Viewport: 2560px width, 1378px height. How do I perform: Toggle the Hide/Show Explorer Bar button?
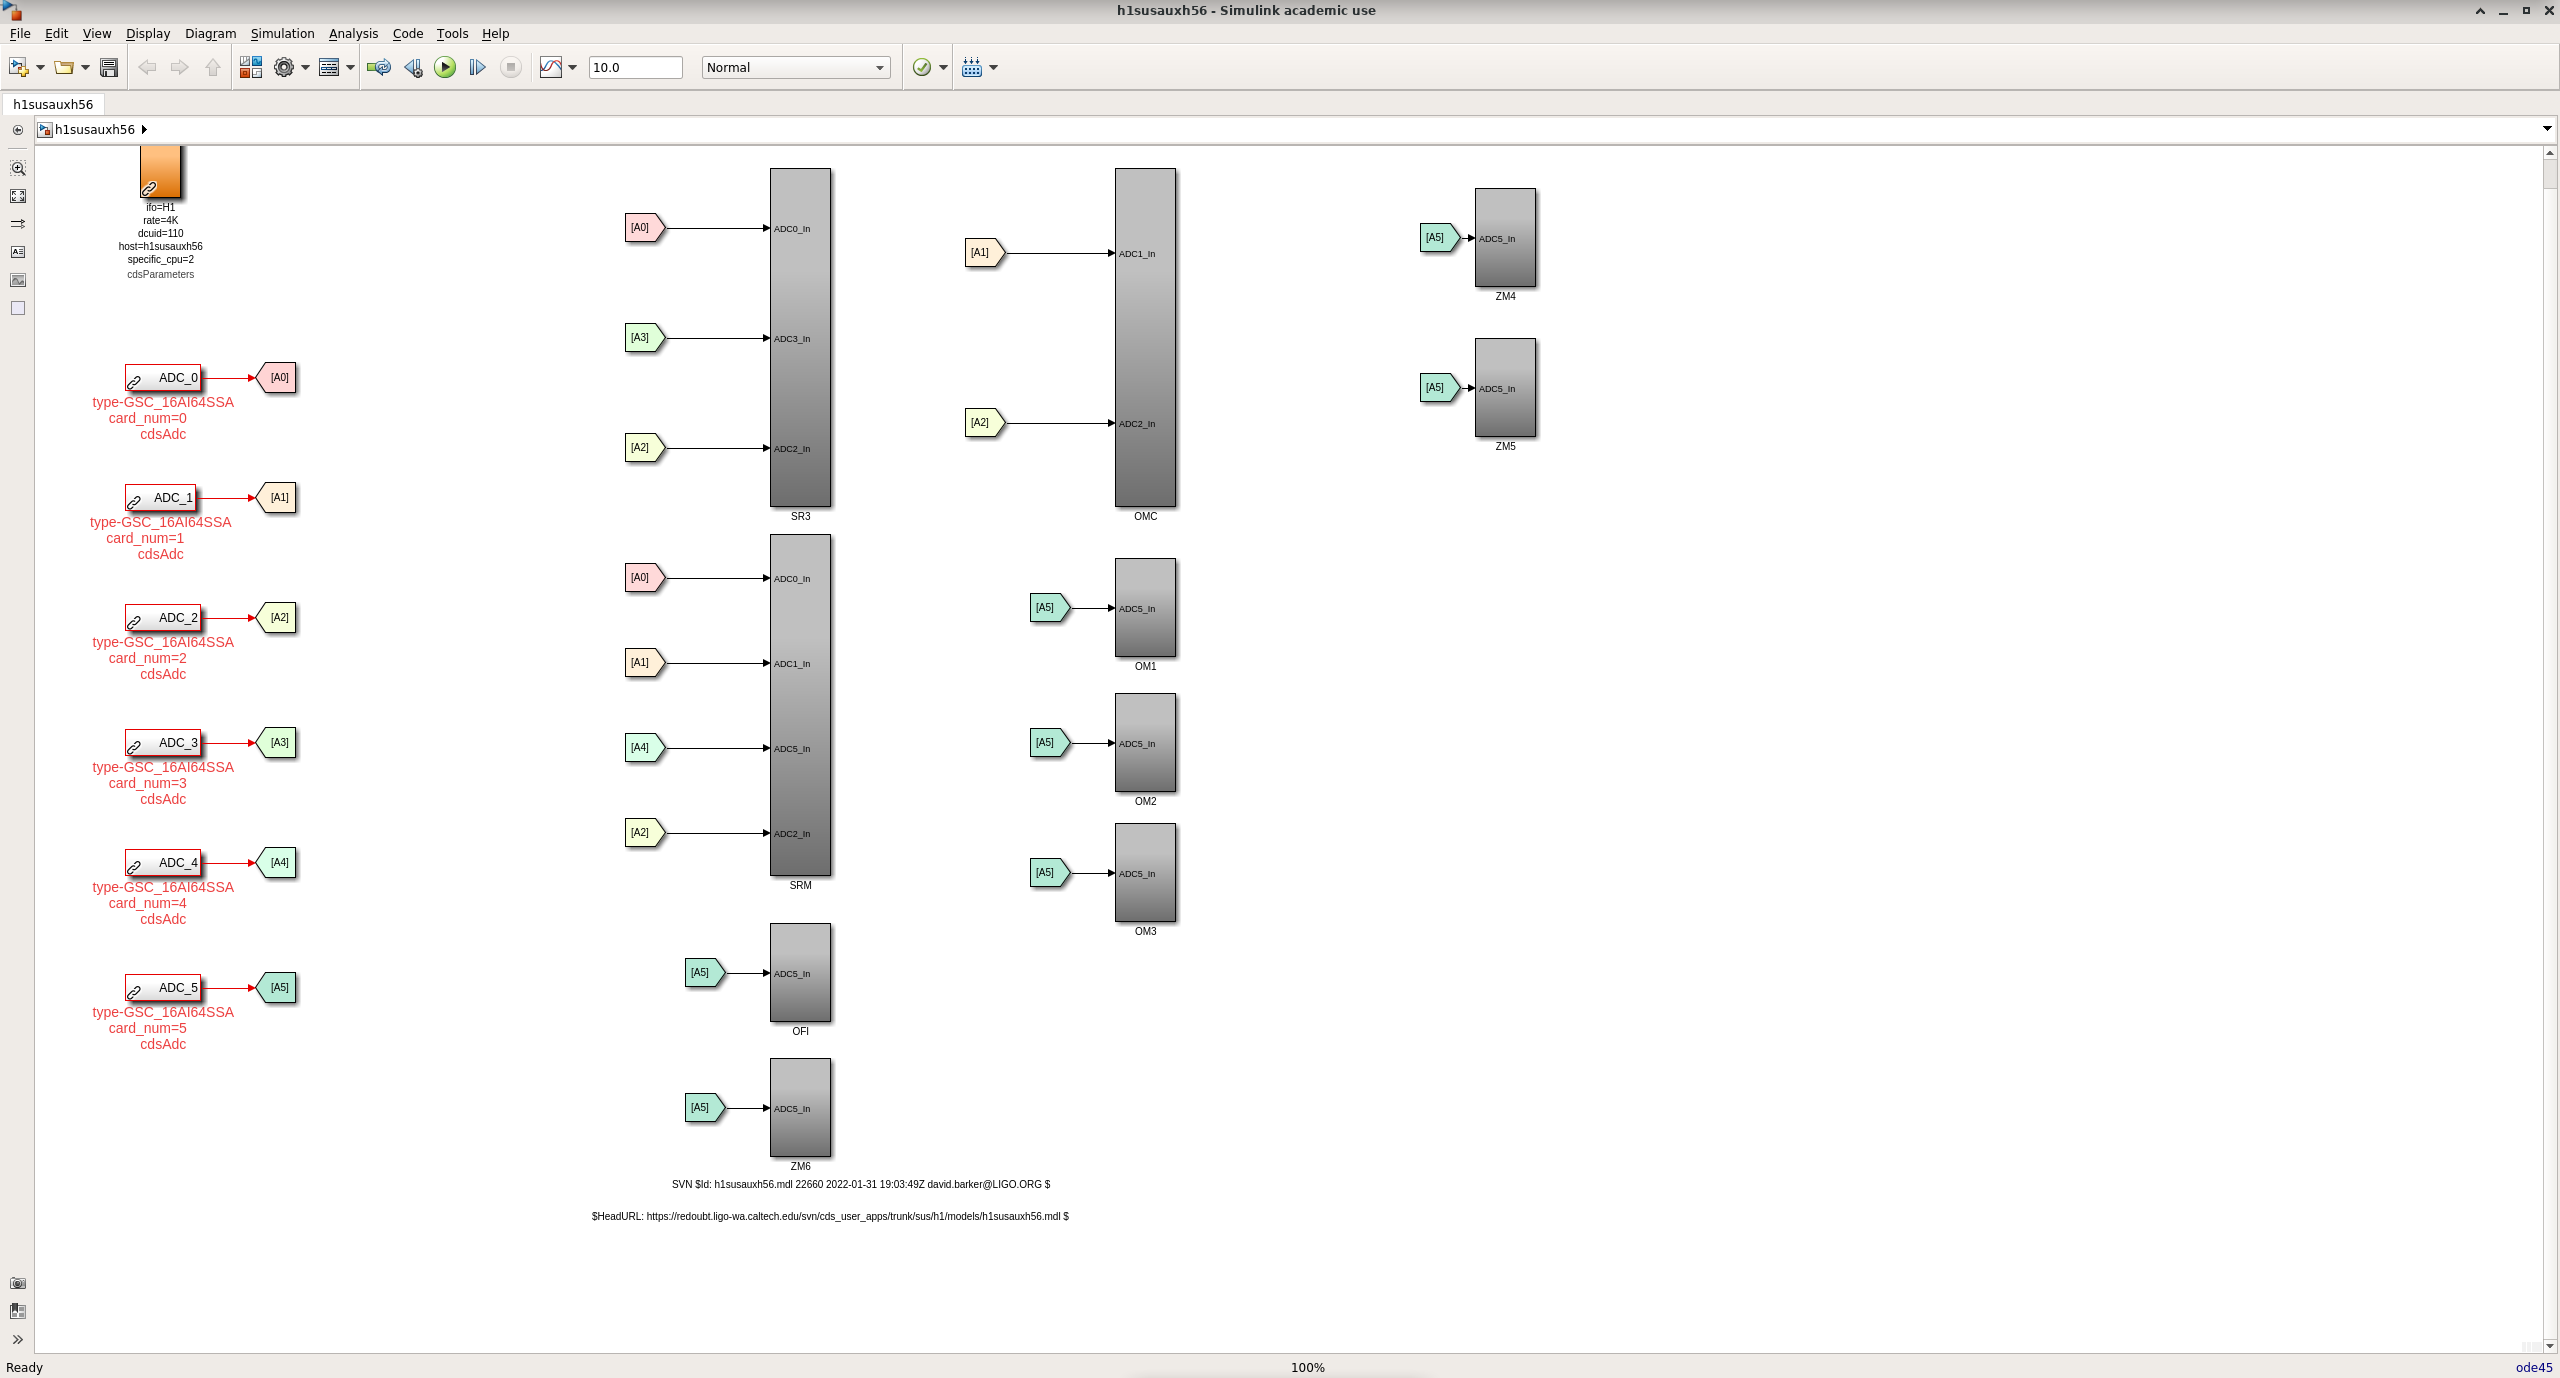18,130
